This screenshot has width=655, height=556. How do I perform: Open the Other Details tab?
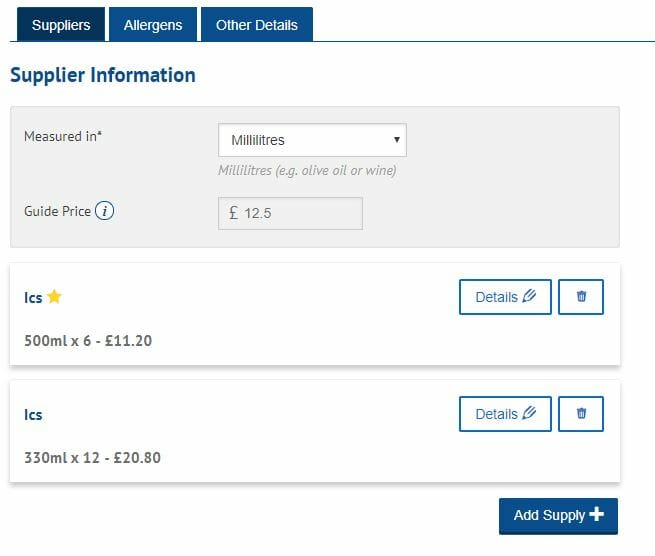[257, 25]
